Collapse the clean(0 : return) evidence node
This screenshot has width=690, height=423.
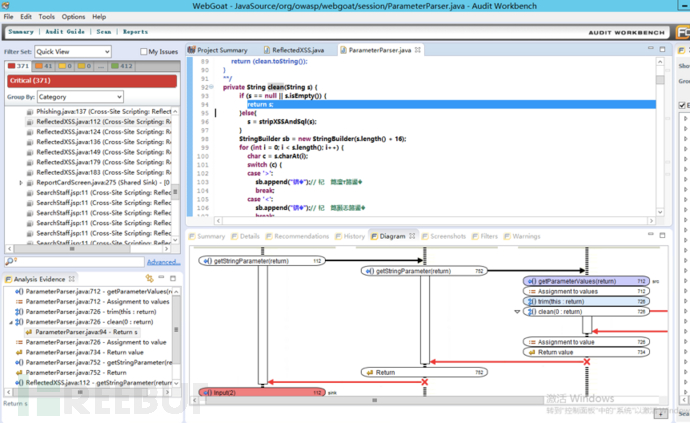[x=9, y=322]
